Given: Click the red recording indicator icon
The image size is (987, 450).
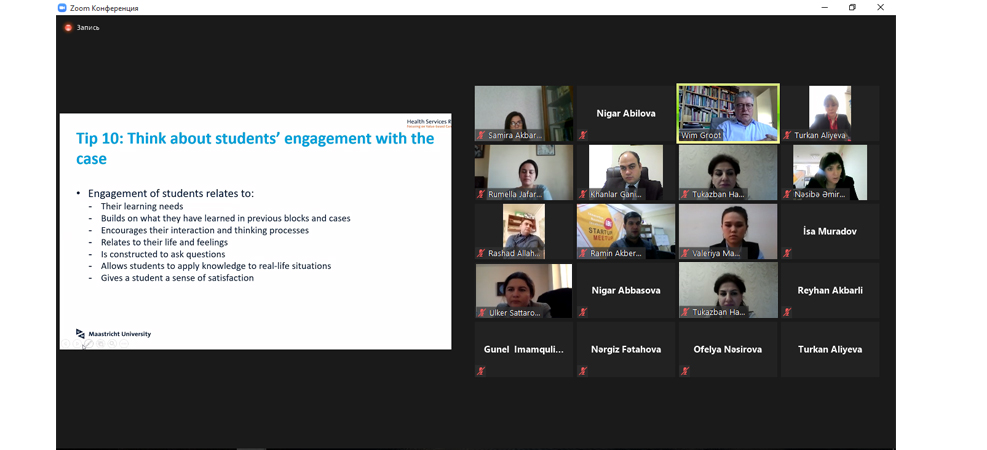Looking at the screenshot, I should [68, 28].
